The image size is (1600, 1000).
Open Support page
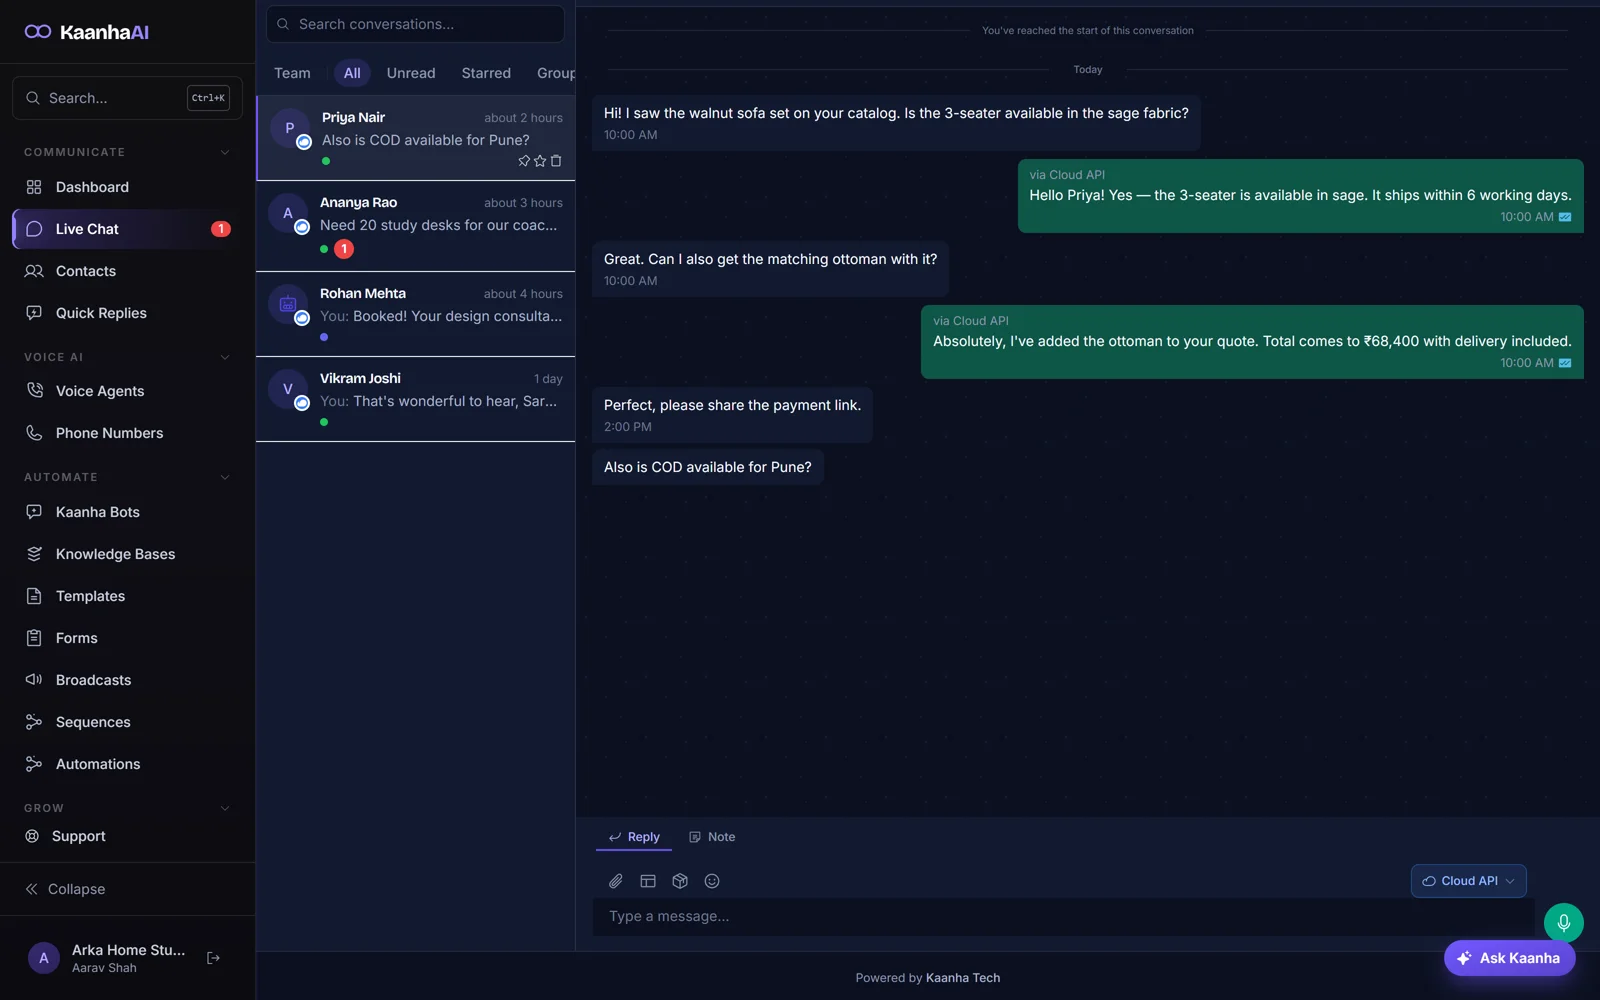coord(127,836)
